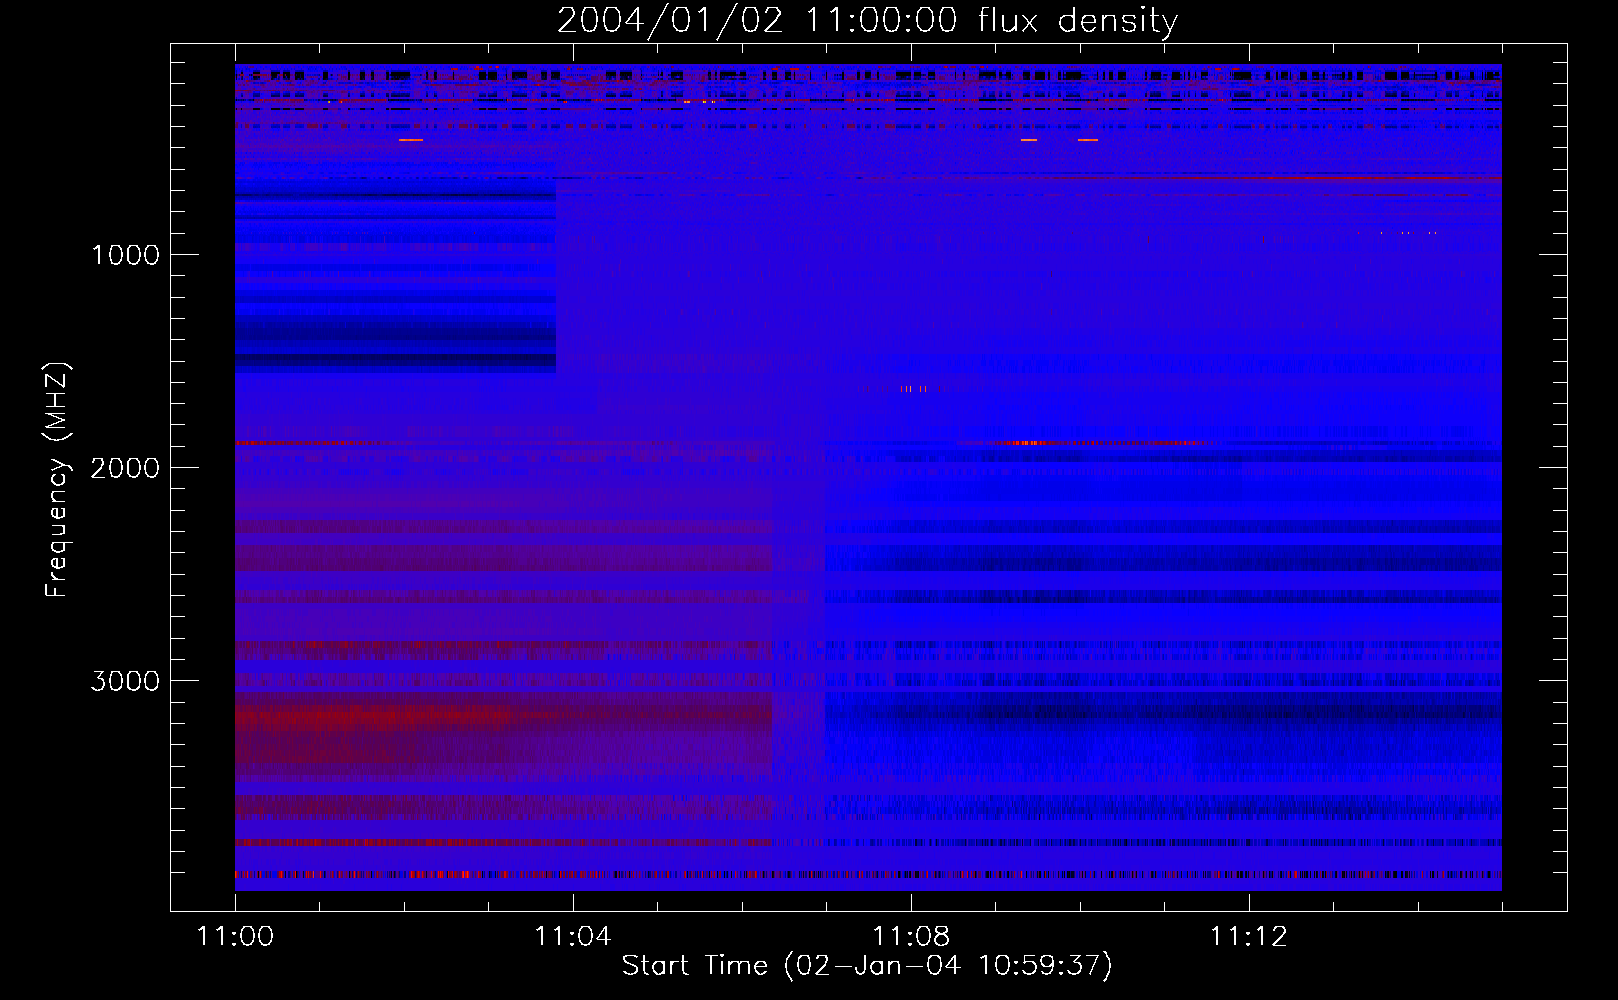Select the 11:08 time axis tick label
This screenshot has width=1618, height=1000.
pos(911,937)
